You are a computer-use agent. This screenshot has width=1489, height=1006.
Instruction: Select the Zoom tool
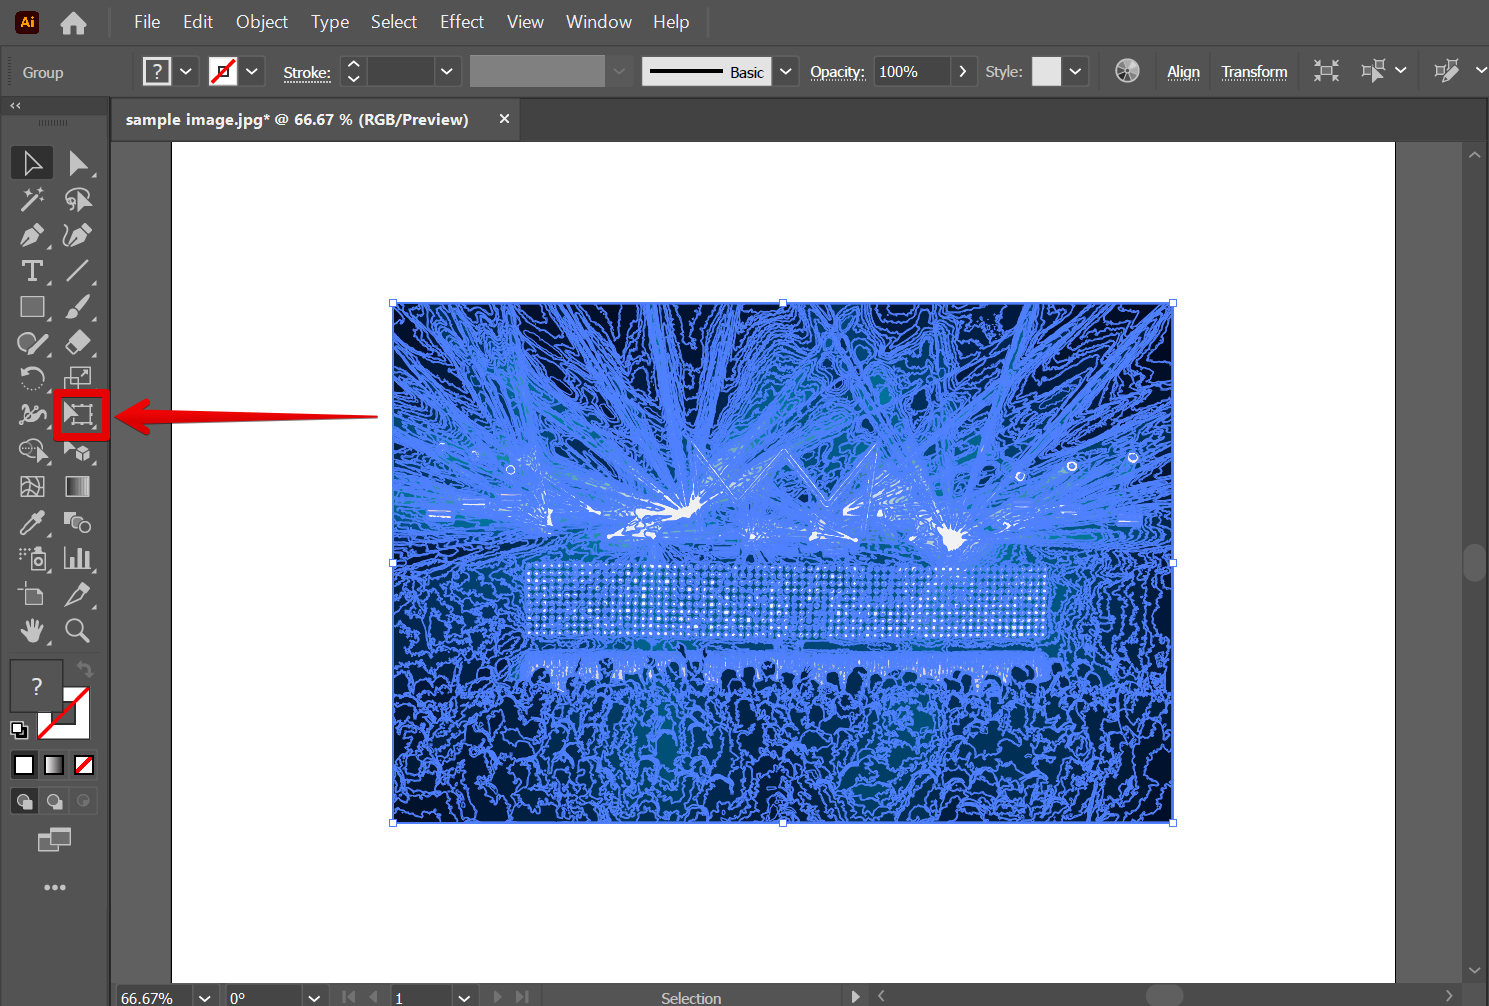[77, 631]
